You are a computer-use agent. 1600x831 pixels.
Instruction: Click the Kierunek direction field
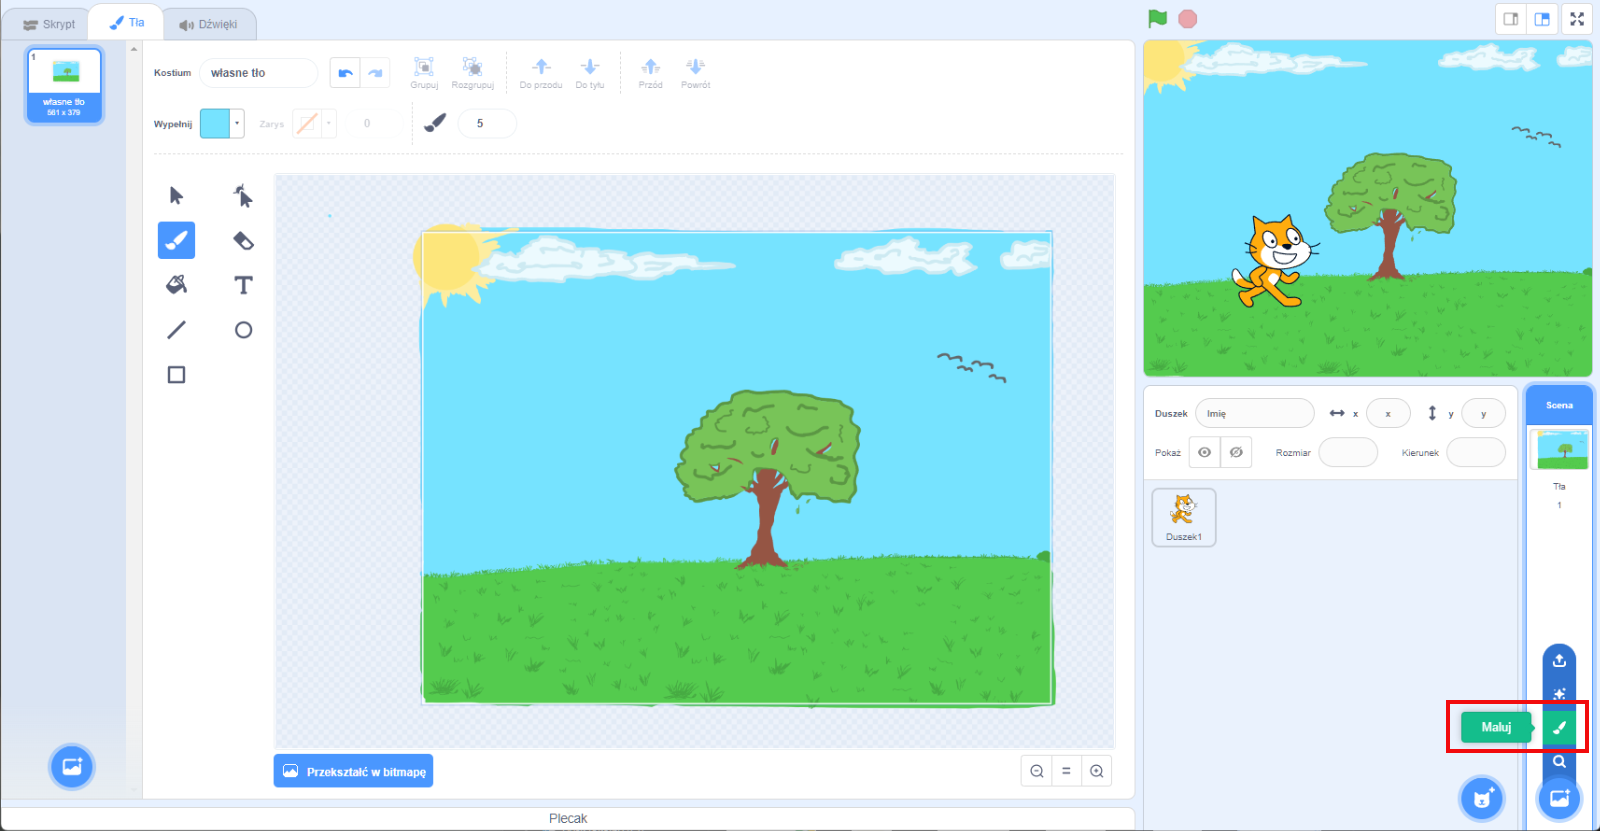(x=1476, y=452)
